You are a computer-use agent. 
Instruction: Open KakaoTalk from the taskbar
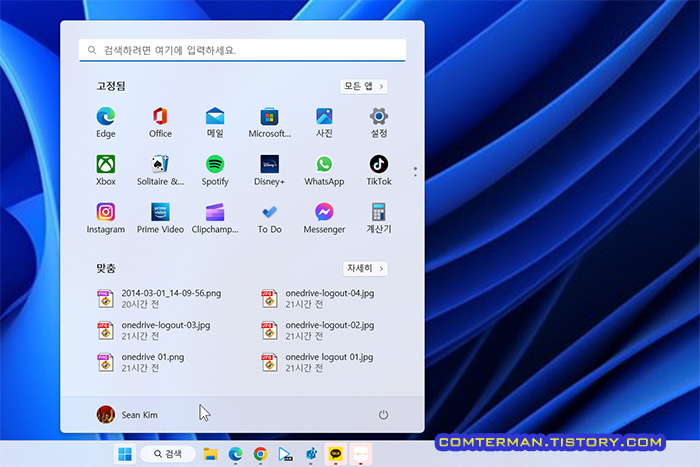336,454
